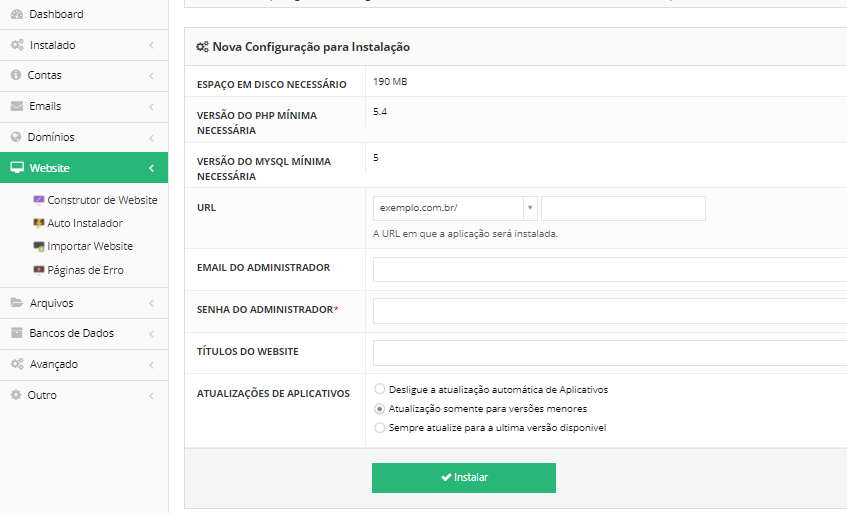
Task: Choose 'Sempre atualize para a ultima versão'
Action: [x=379, y=427]
